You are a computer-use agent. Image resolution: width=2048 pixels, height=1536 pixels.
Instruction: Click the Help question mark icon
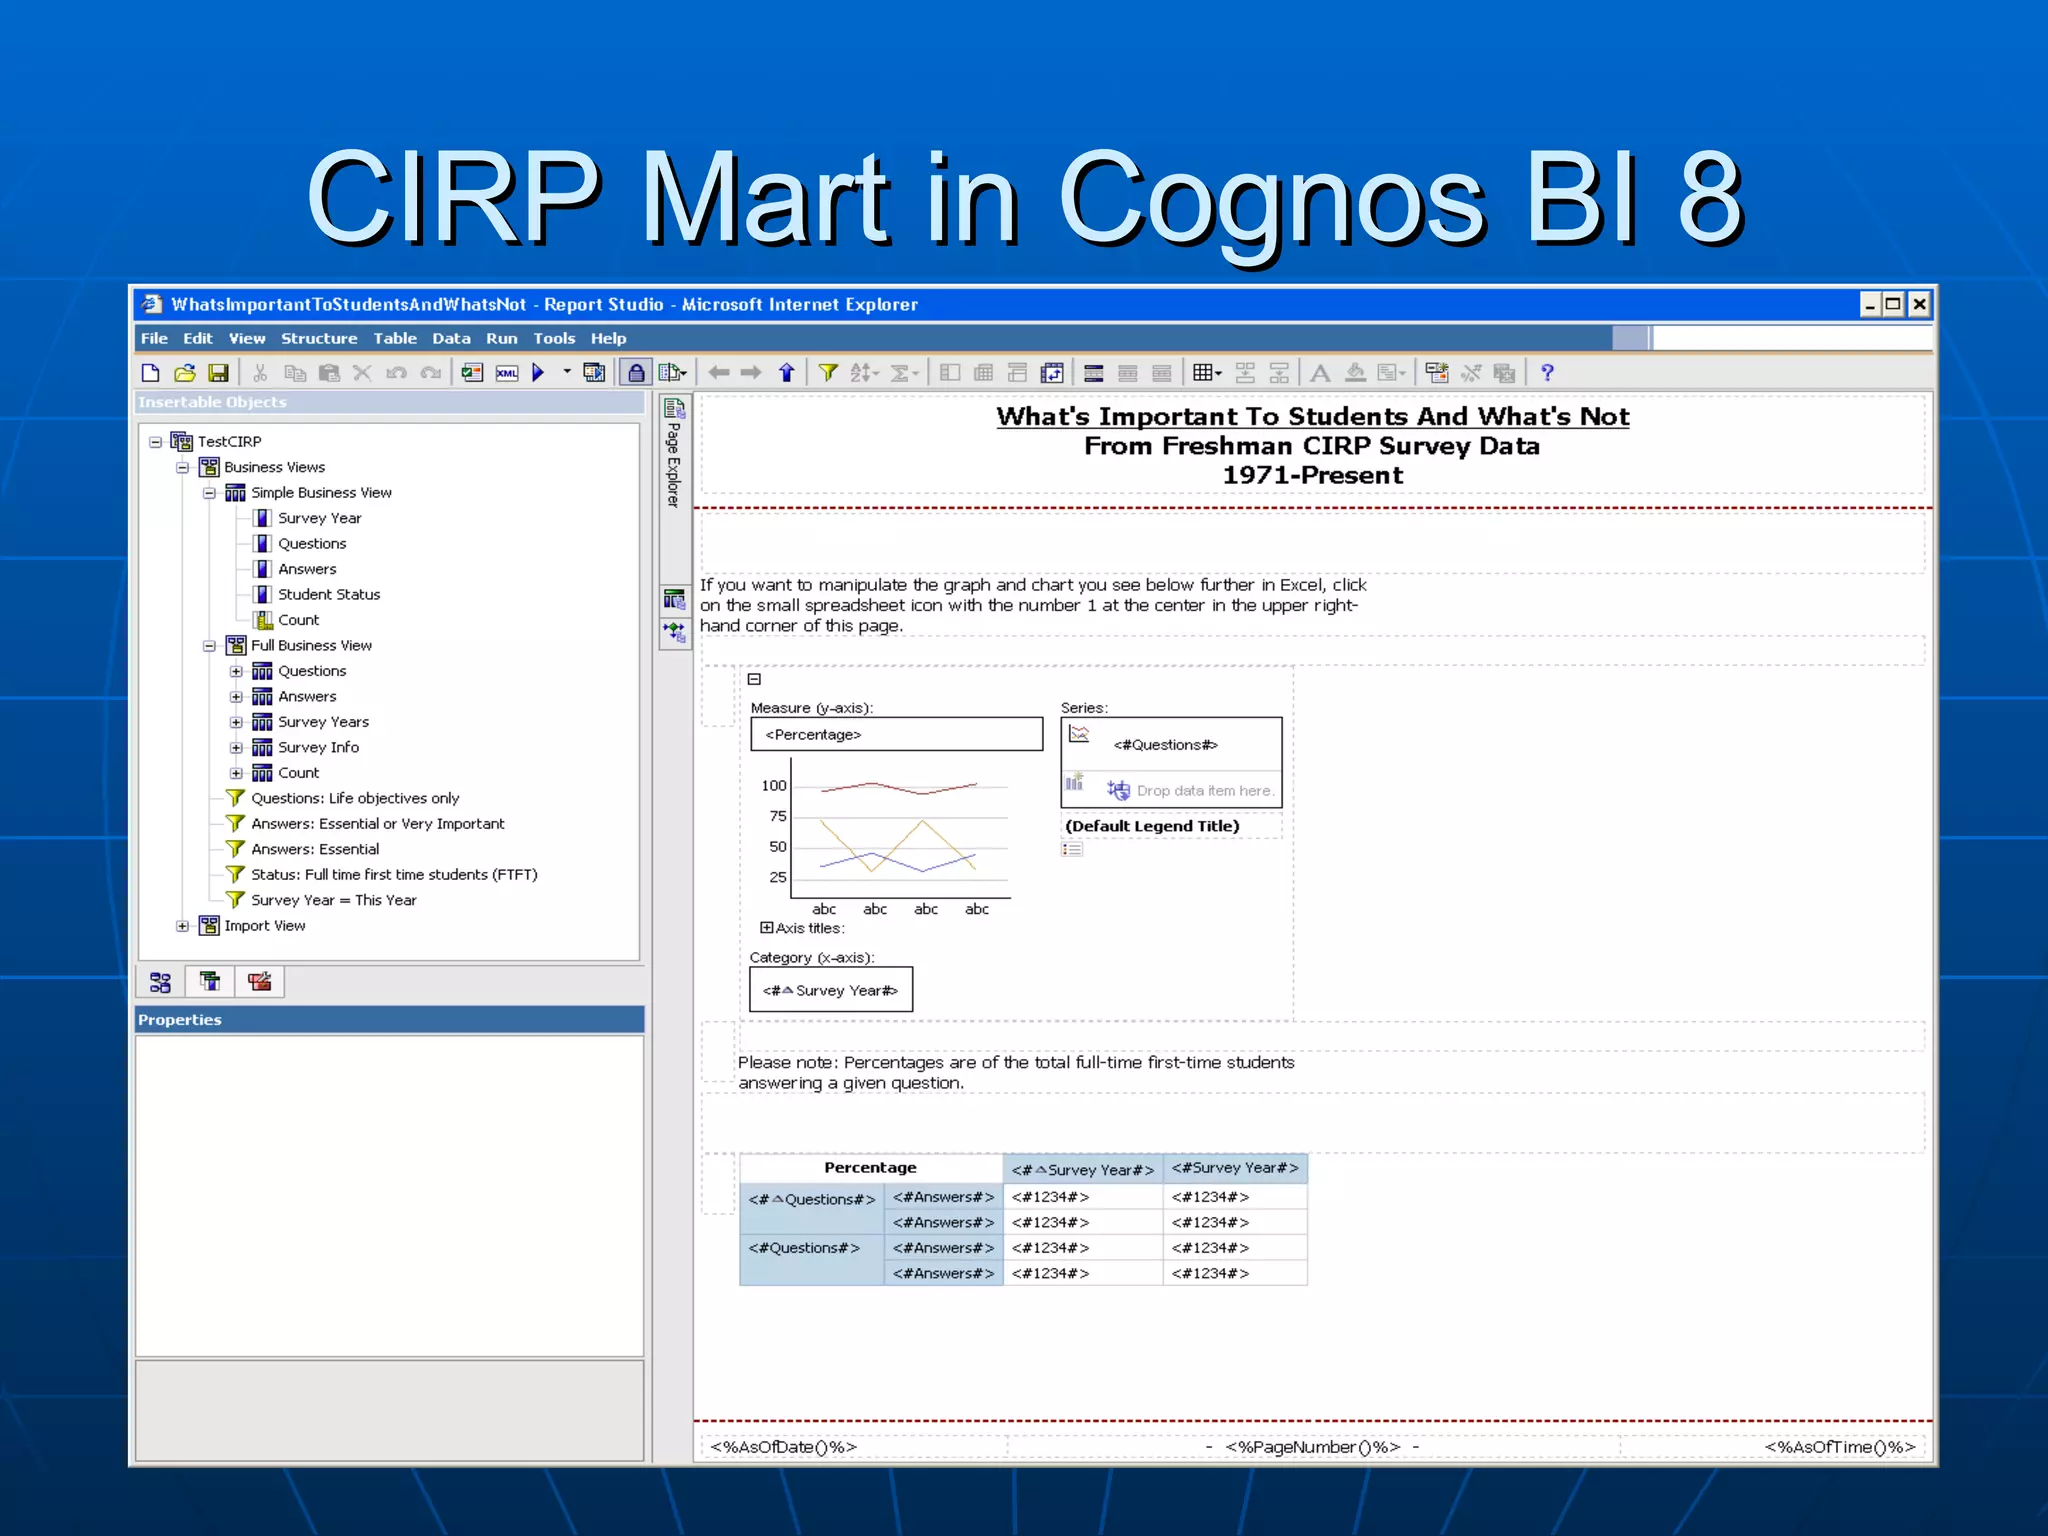[x=1547, y=373]
